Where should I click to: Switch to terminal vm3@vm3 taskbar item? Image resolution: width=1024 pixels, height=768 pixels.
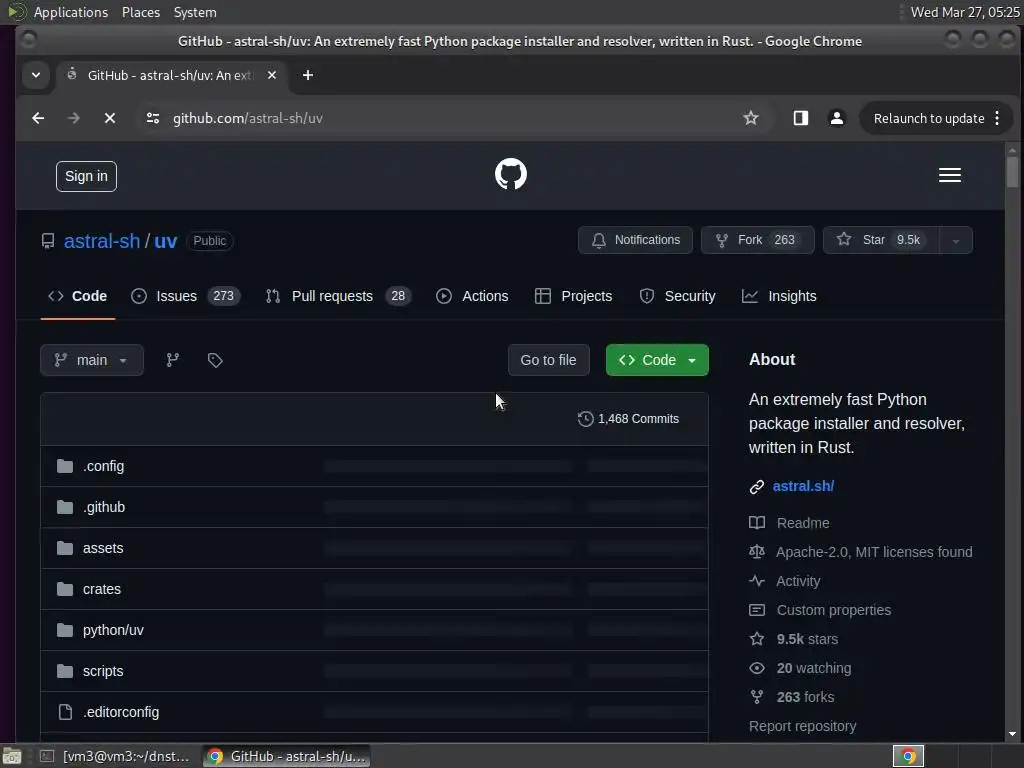(116, 756)
